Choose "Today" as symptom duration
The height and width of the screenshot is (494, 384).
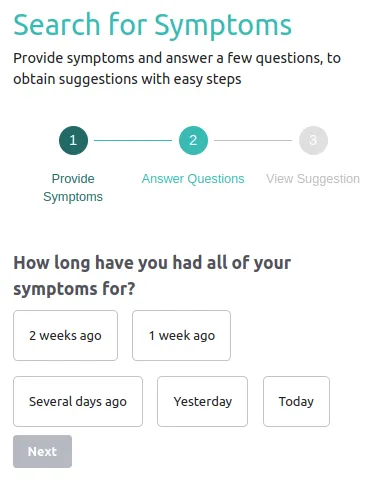click(x=296, y=401)
